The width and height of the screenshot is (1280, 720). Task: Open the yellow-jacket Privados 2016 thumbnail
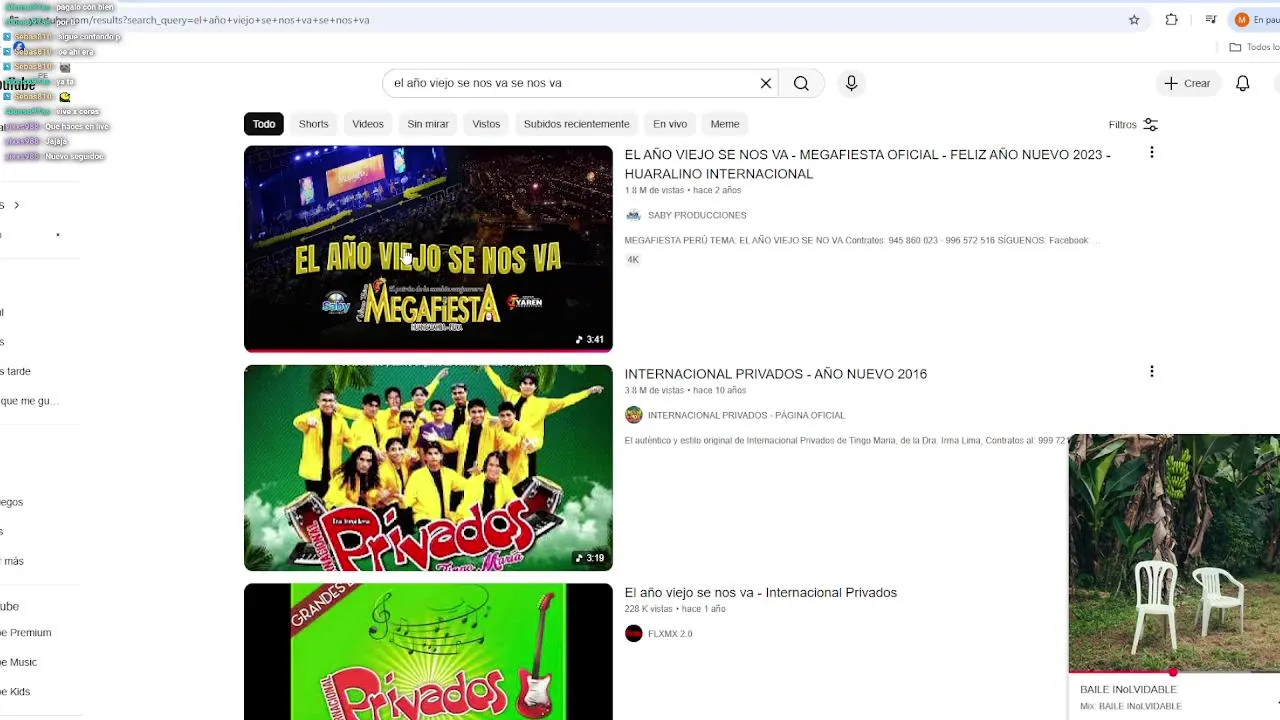click(428, 468)
